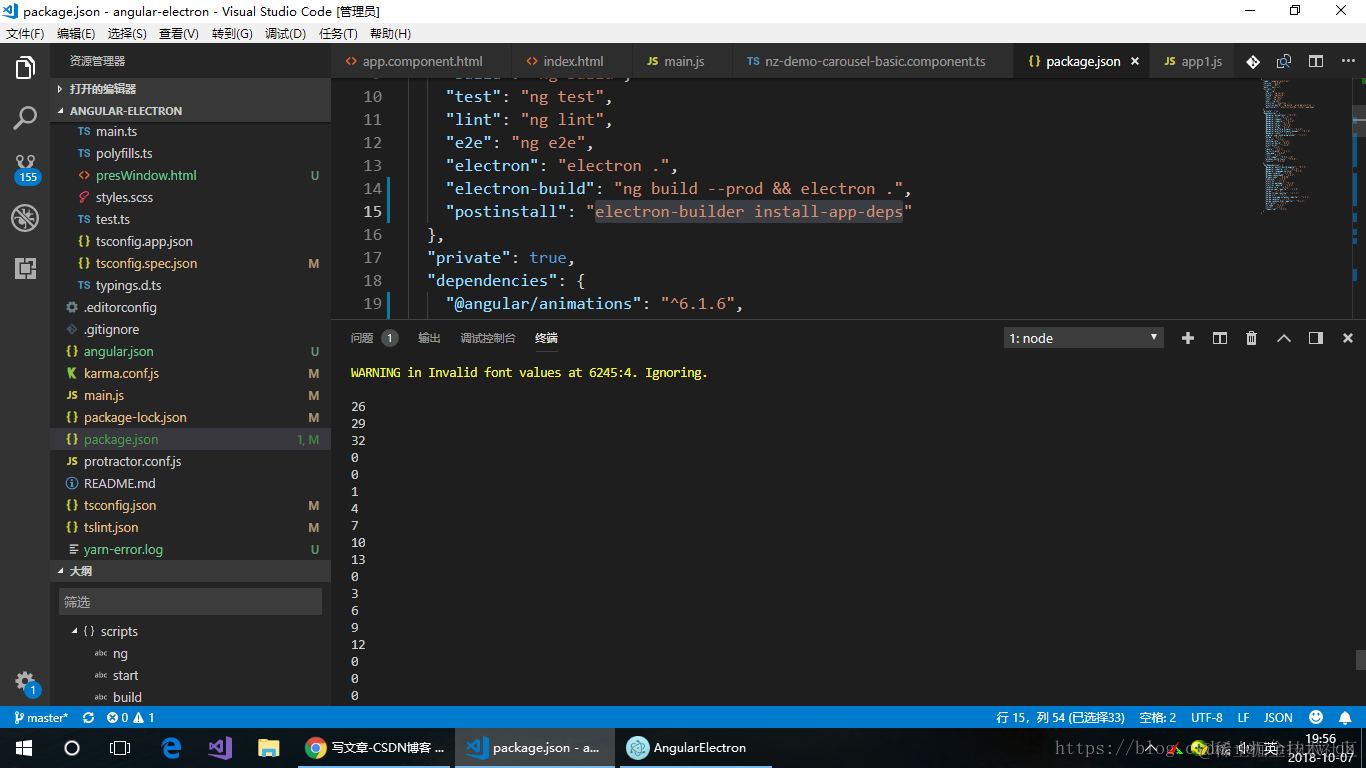Open the Extensions view in activity bar
This screenshot has width=1366, height=768.
[x=25, y=268]
